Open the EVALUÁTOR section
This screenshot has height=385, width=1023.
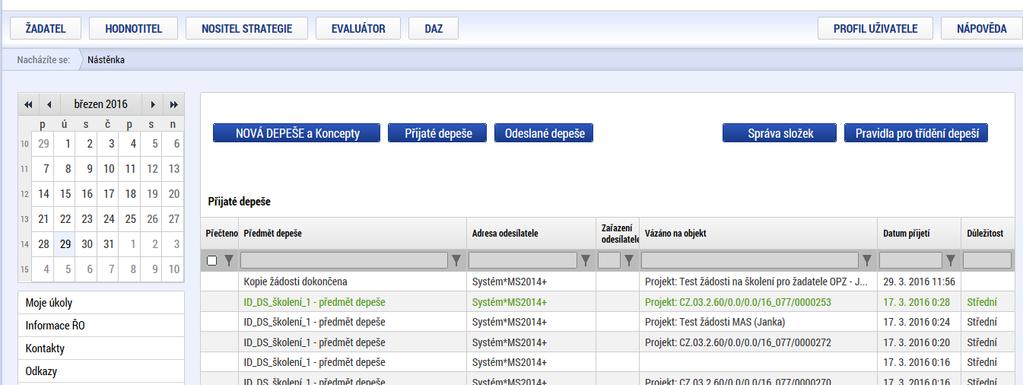358,29
